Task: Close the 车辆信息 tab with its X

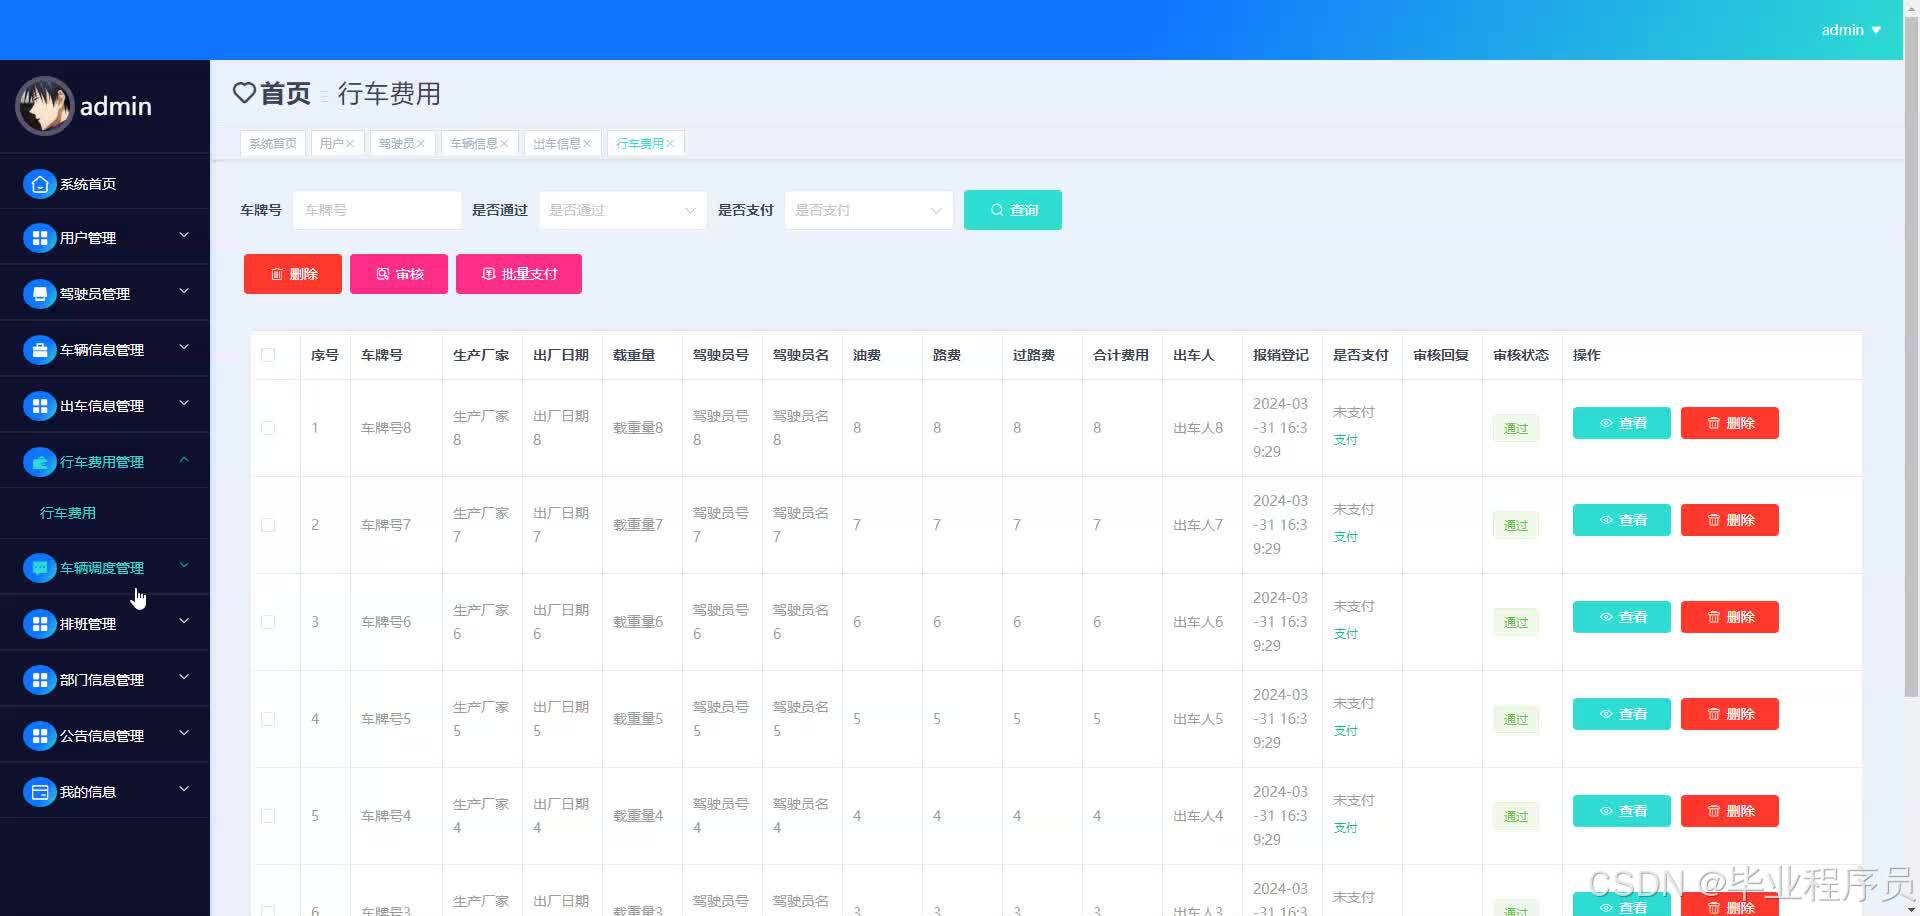Action: [x=504, y=144]
